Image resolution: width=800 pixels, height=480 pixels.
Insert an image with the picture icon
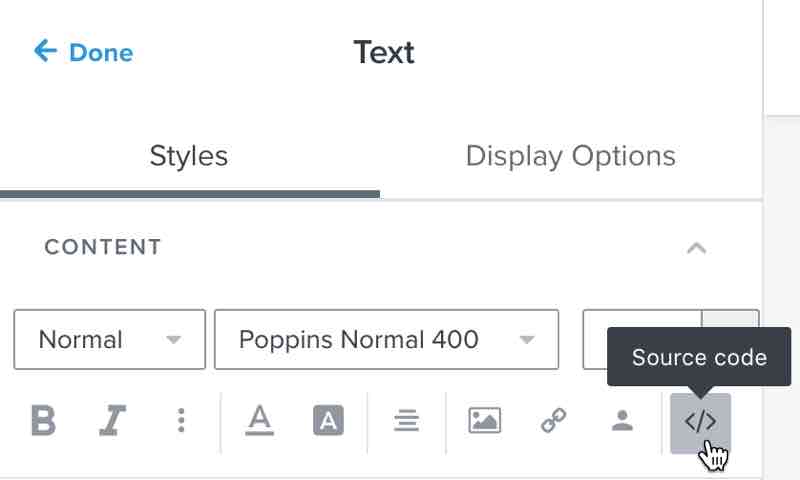click(484, 421)
